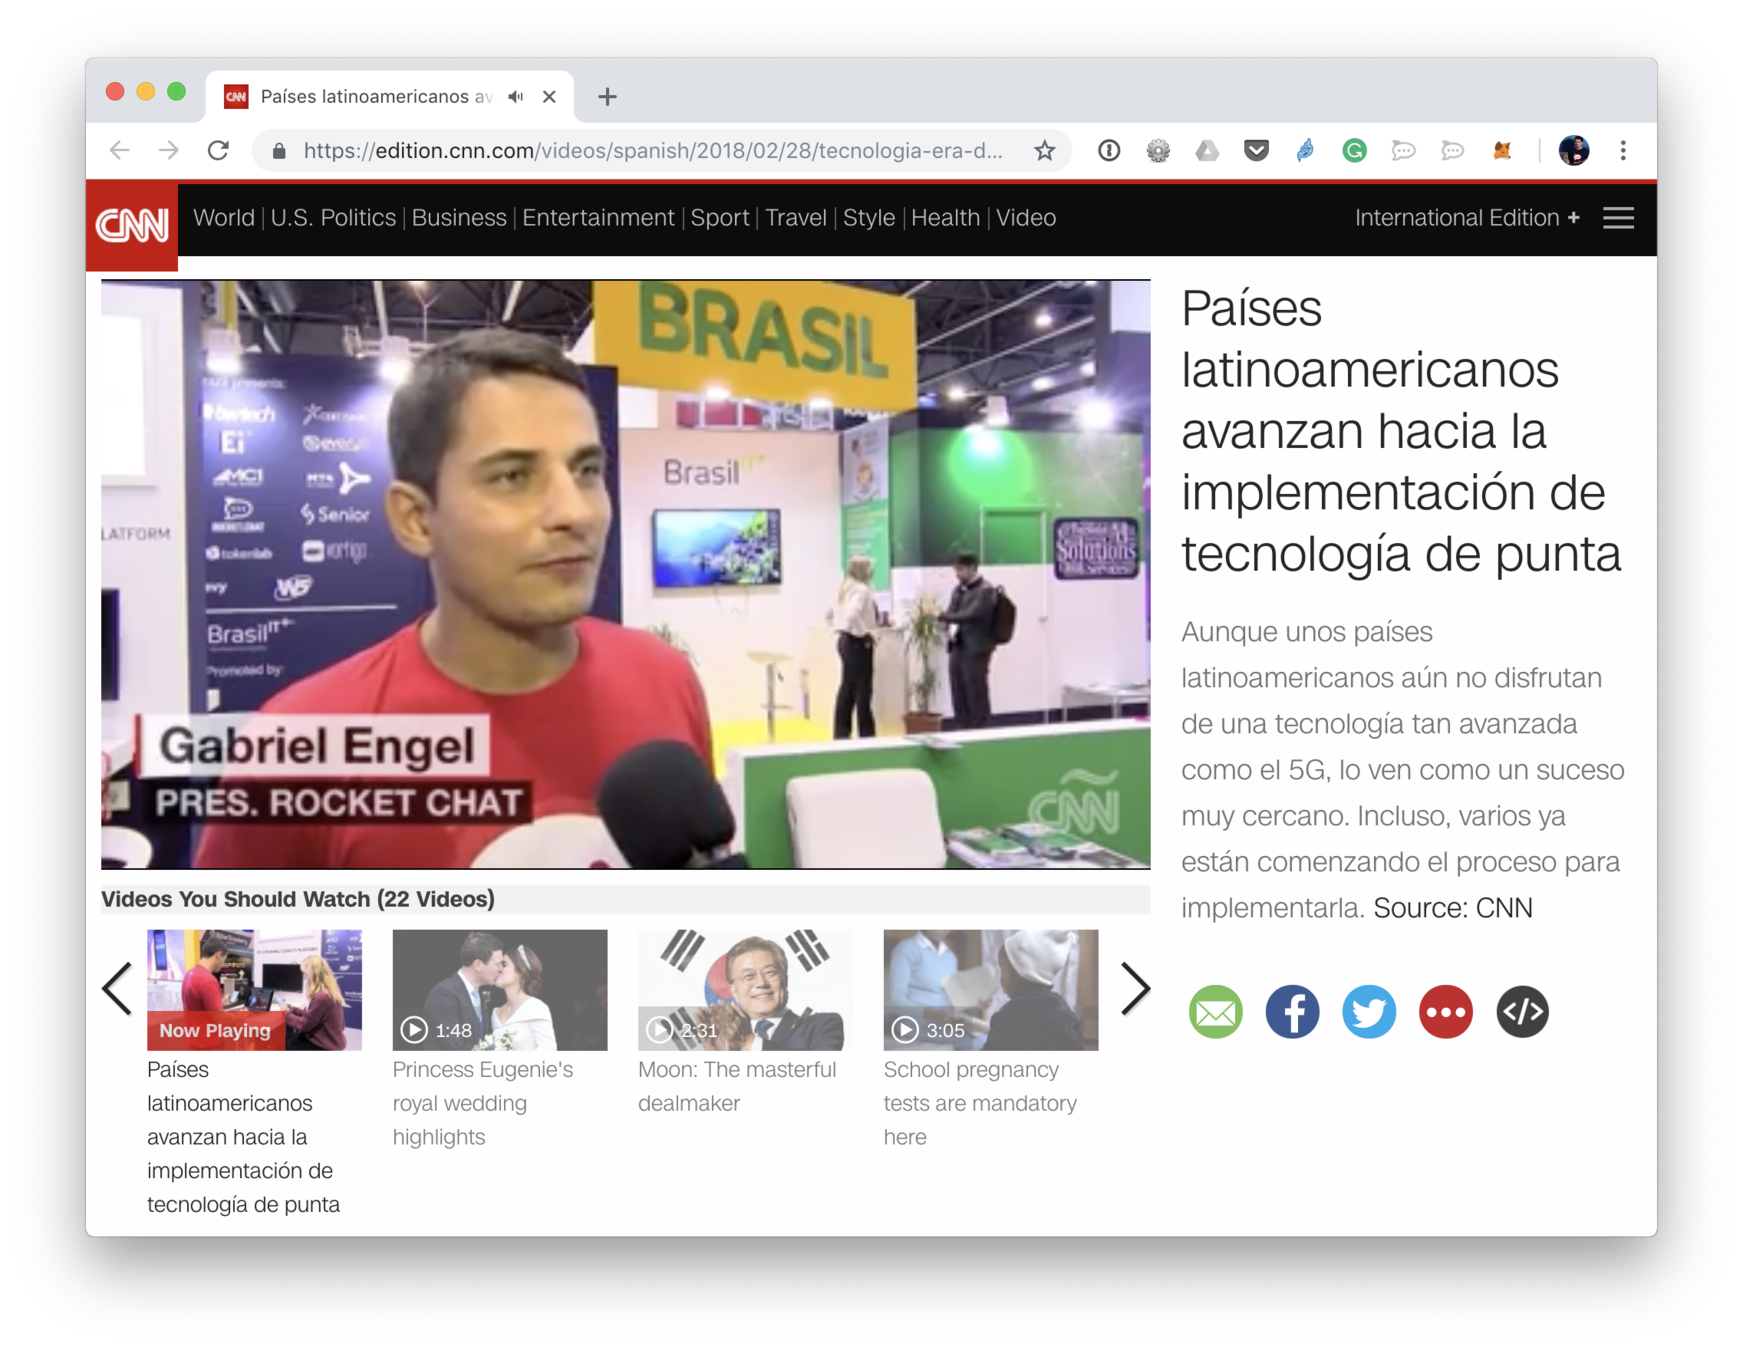This screenshot has height=1350, width=1743.
Task: Play the School pregnancy tests video thumbnail
Action: click(x=991, y=989)
